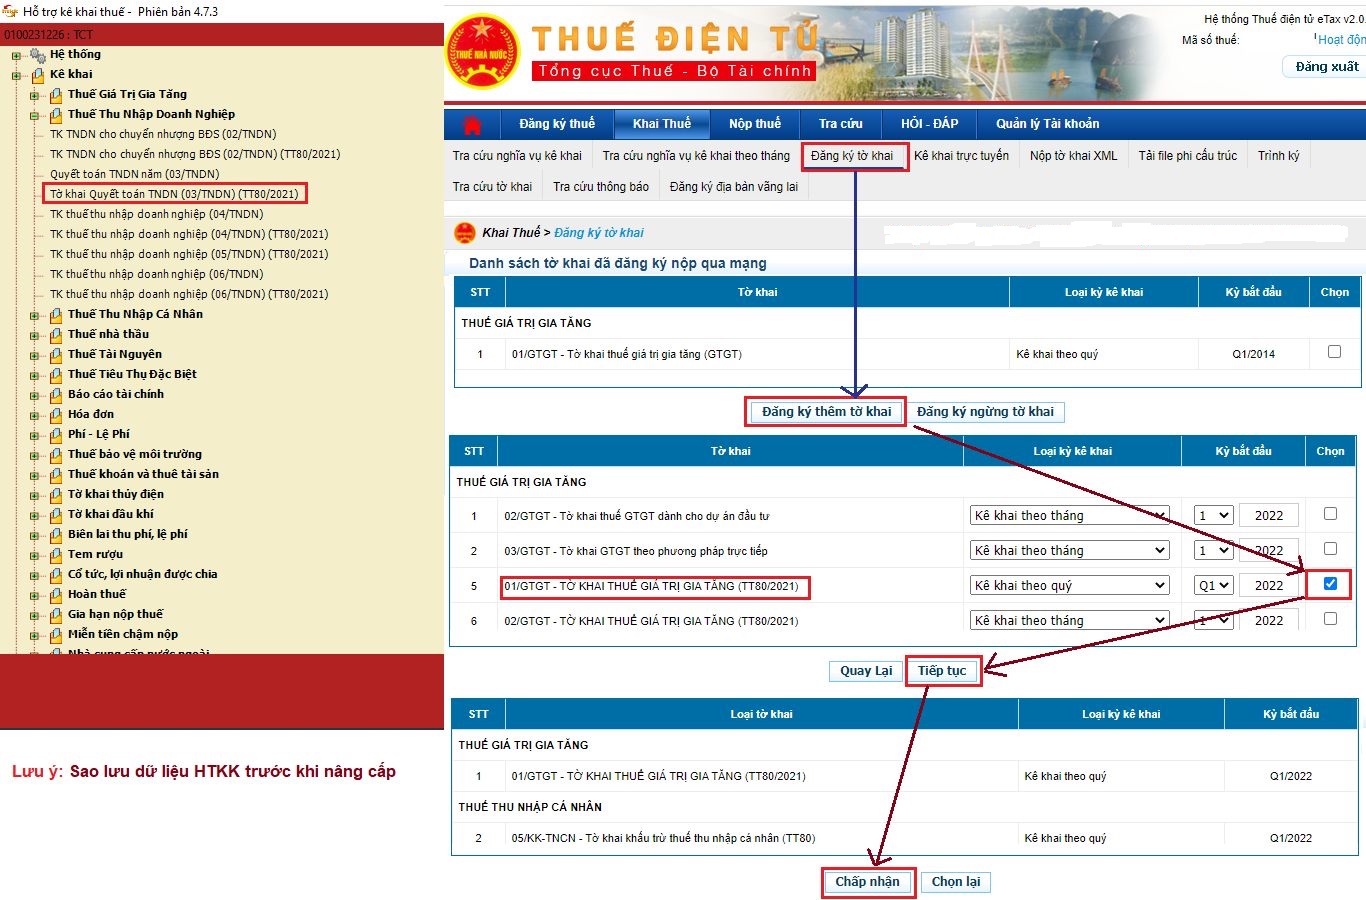Click the Hệ thống gear icon in tree
This screenshot has height=900, width=1366.
coord(38,55)
